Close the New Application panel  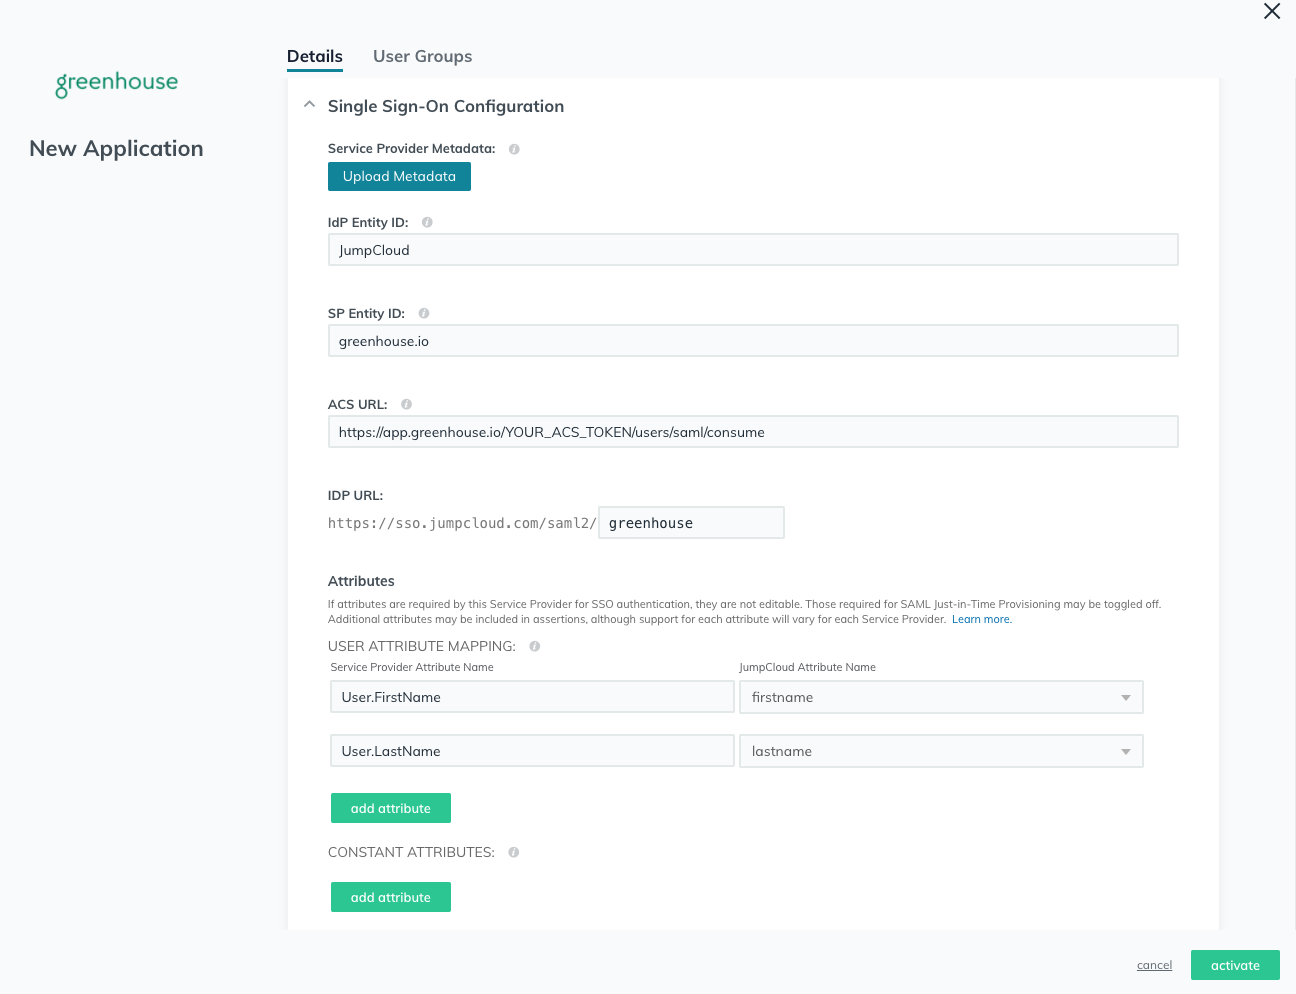point(1272,11)
